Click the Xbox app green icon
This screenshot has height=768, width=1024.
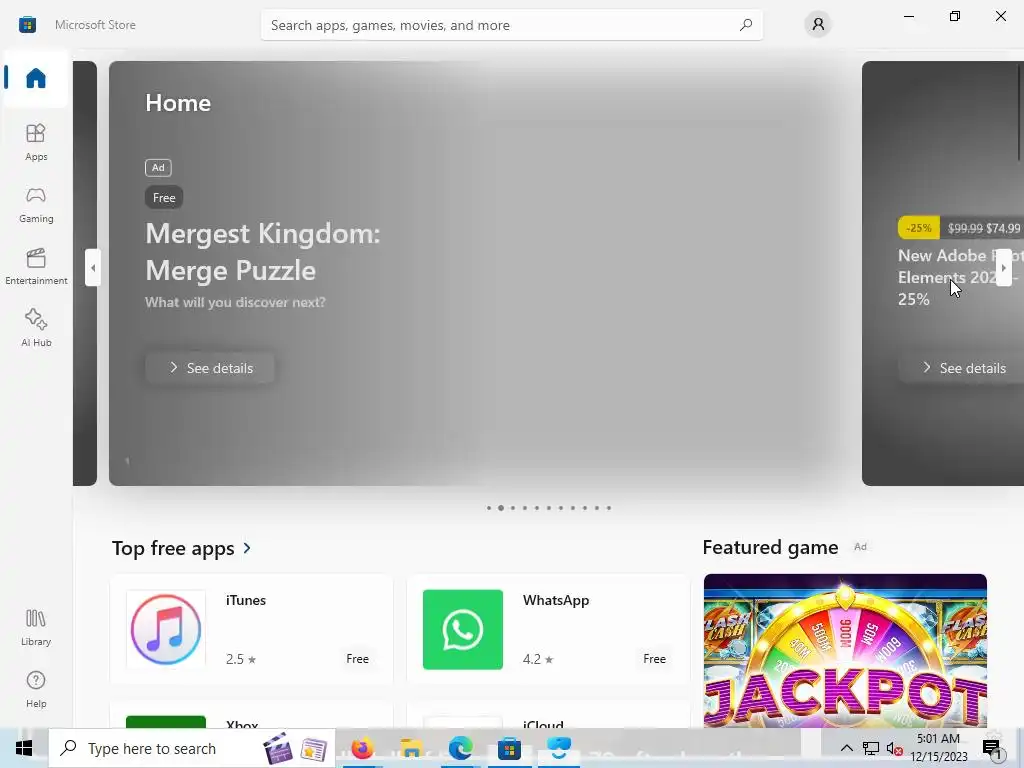pyautogui.click(x=166, y=722)
